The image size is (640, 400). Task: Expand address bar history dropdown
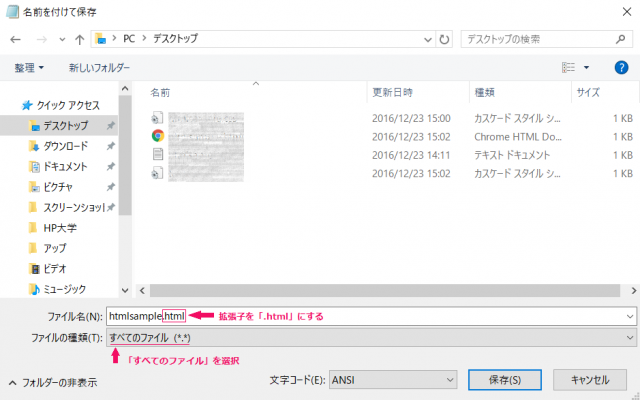point(428,40)
